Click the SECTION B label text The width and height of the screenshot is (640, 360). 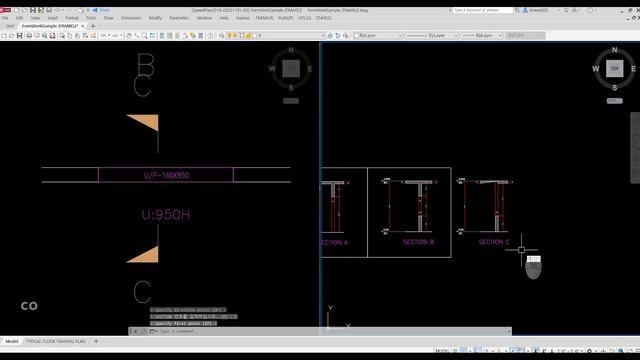418,242
